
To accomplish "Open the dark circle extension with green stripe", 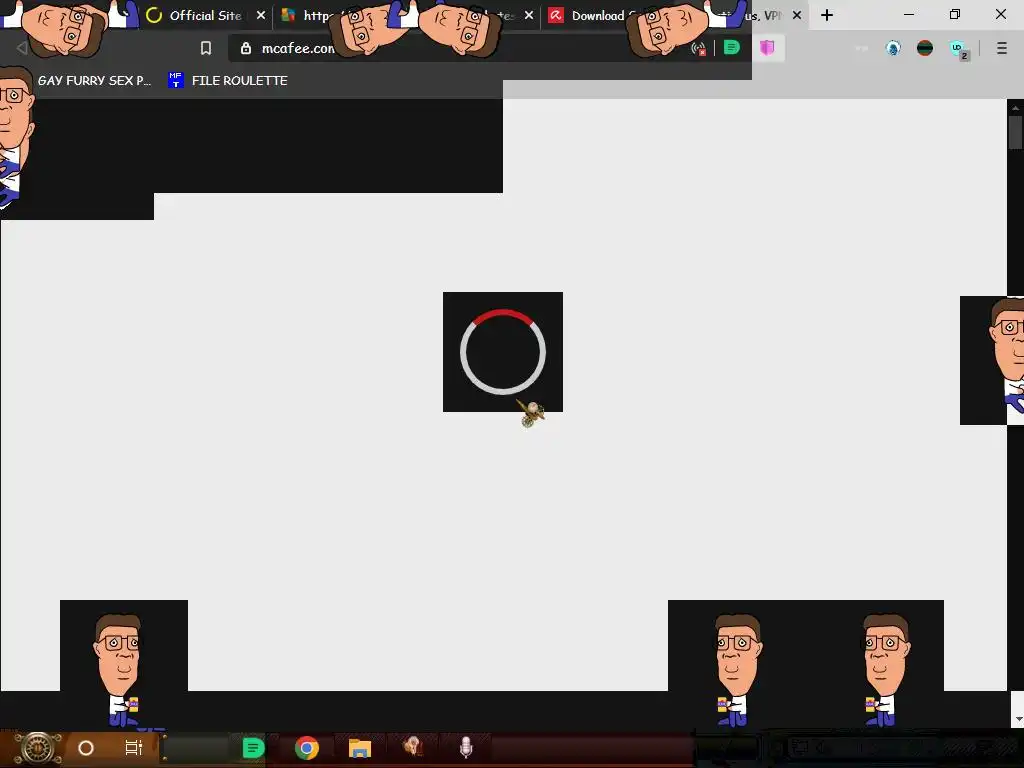I will click(x=925, y=48).
